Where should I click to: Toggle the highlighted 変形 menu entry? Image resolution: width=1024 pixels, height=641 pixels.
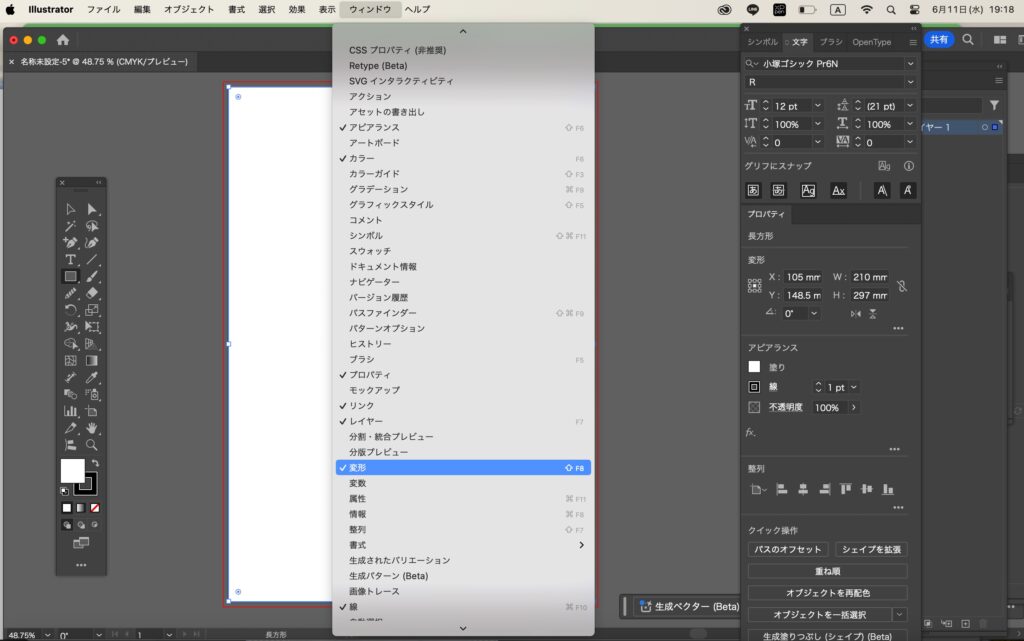pos(463,467)
